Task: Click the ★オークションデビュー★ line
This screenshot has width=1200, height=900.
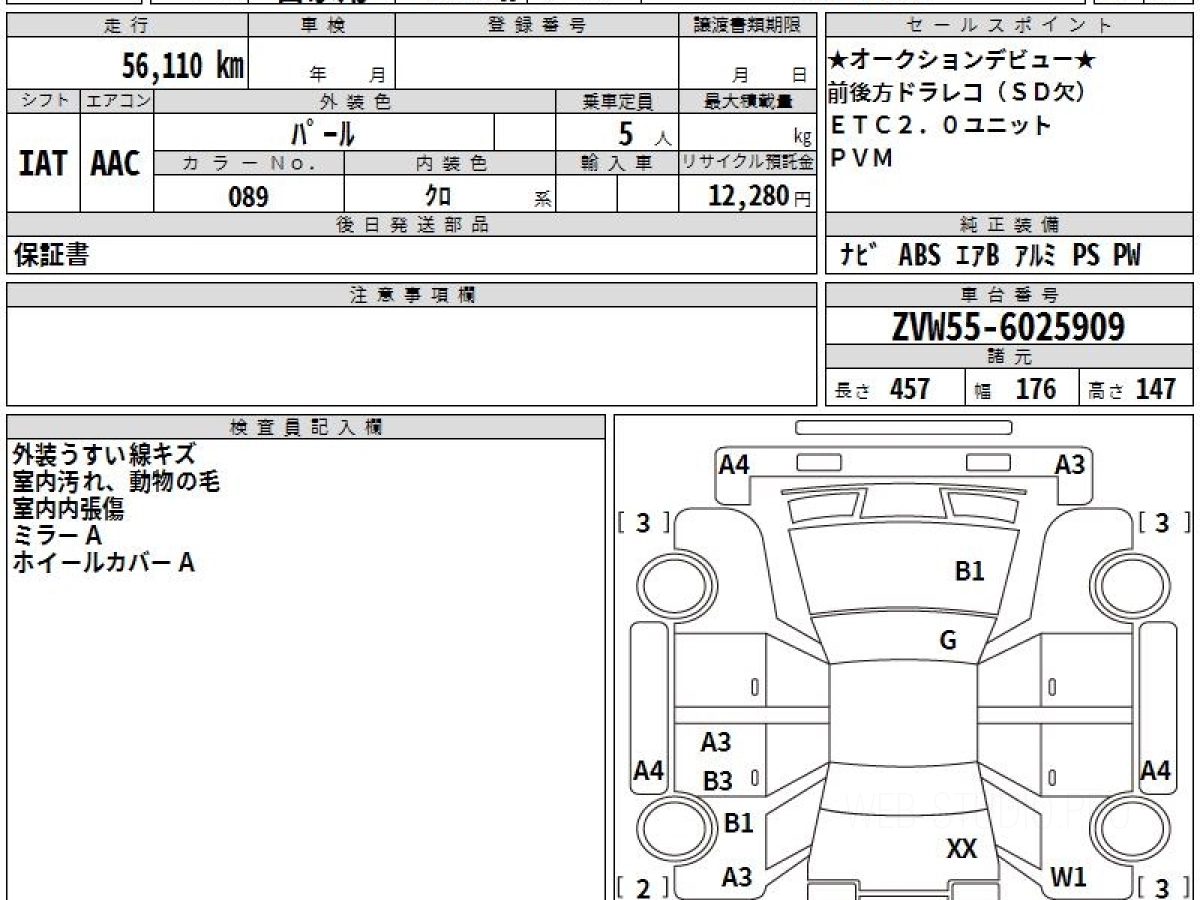Action: coord(962,61)
